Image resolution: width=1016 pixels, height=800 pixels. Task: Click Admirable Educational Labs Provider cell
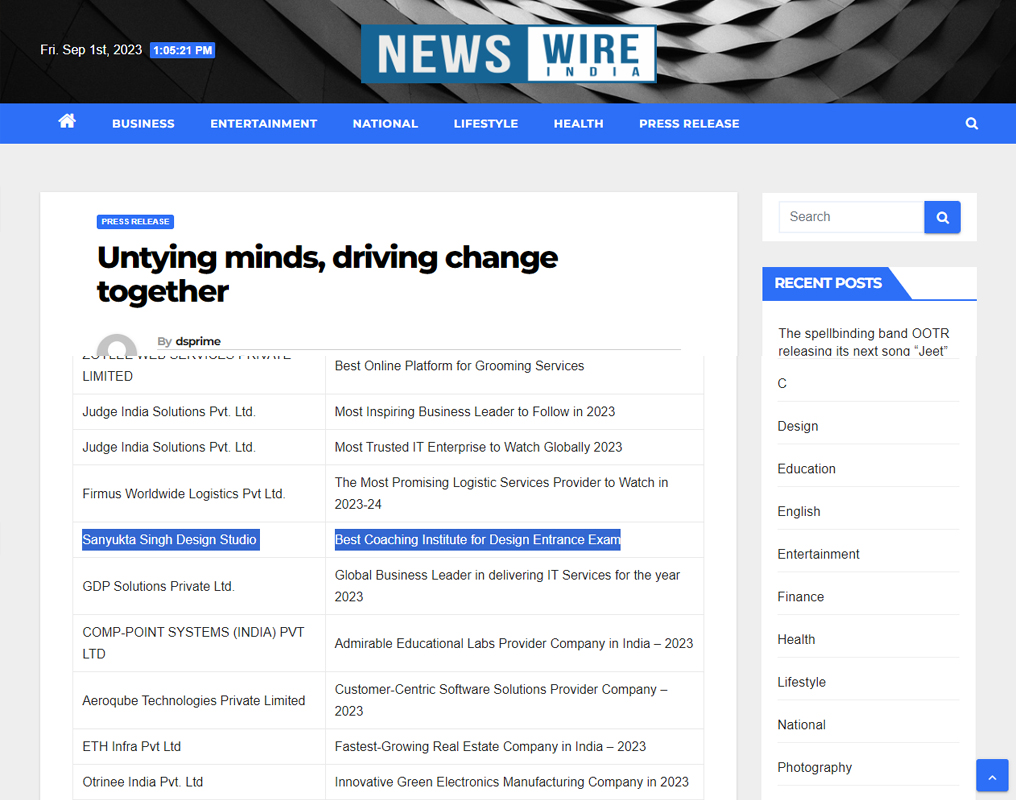click(514, 644)
